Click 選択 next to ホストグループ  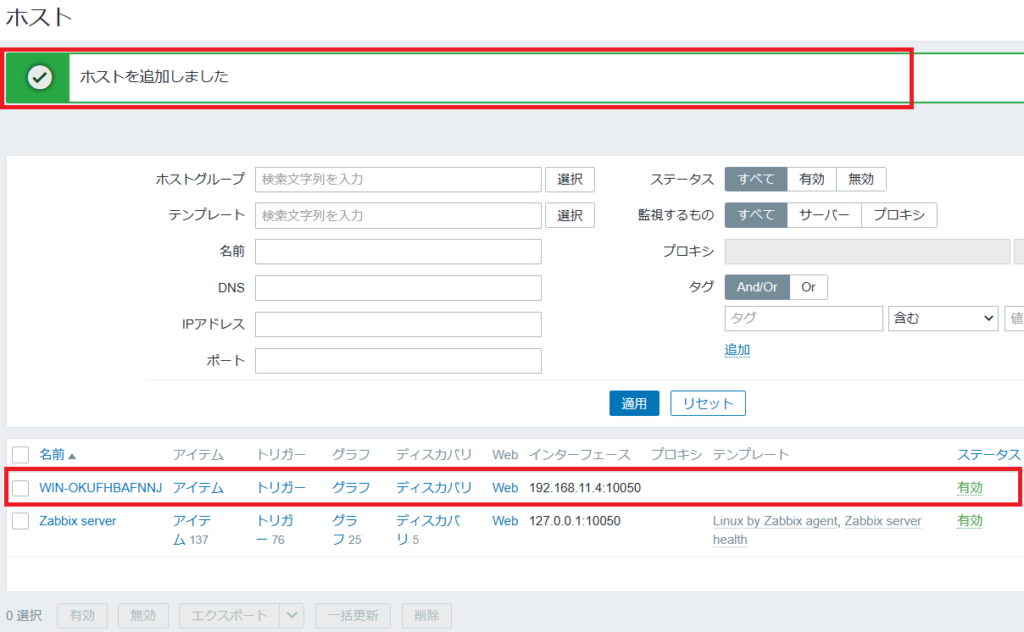570,179
